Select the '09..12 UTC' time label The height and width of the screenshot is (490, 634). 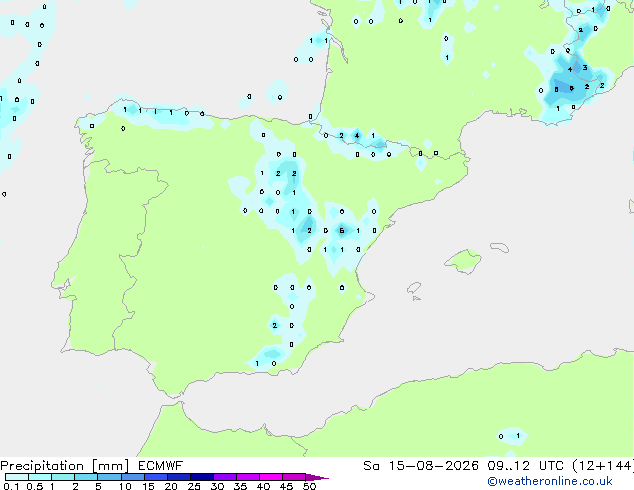pos(525,466)
